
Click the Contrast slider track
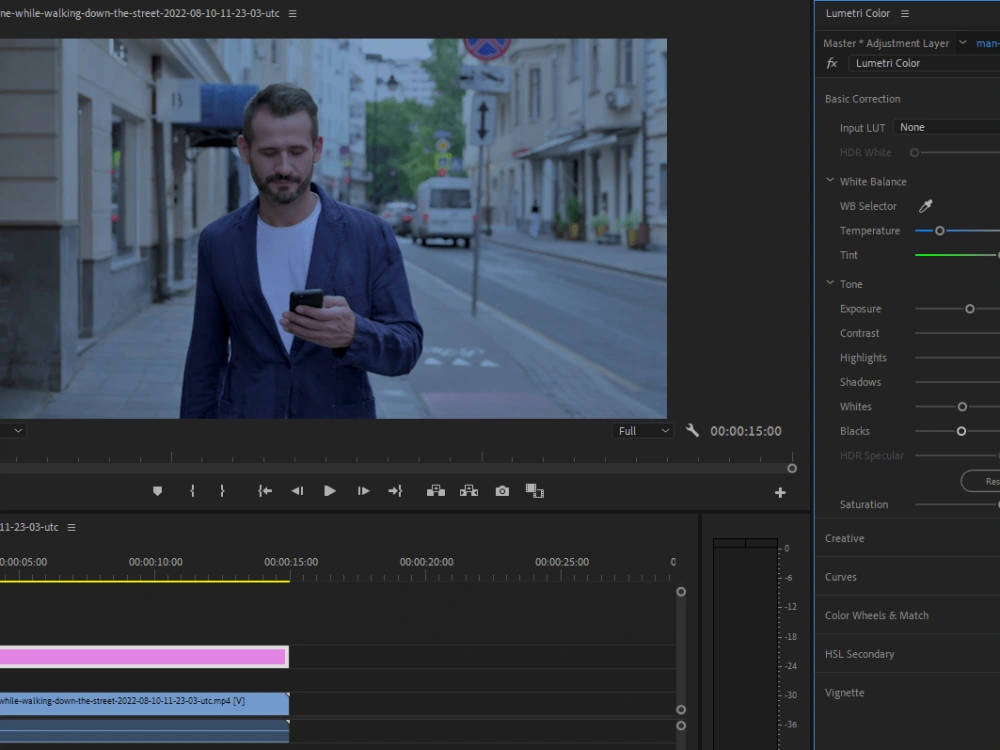click(957, 333)
